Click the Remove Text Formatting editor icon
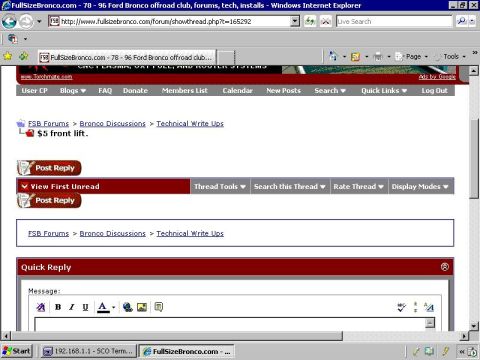The width and height of the screenshot is (480, 360). 41,307
